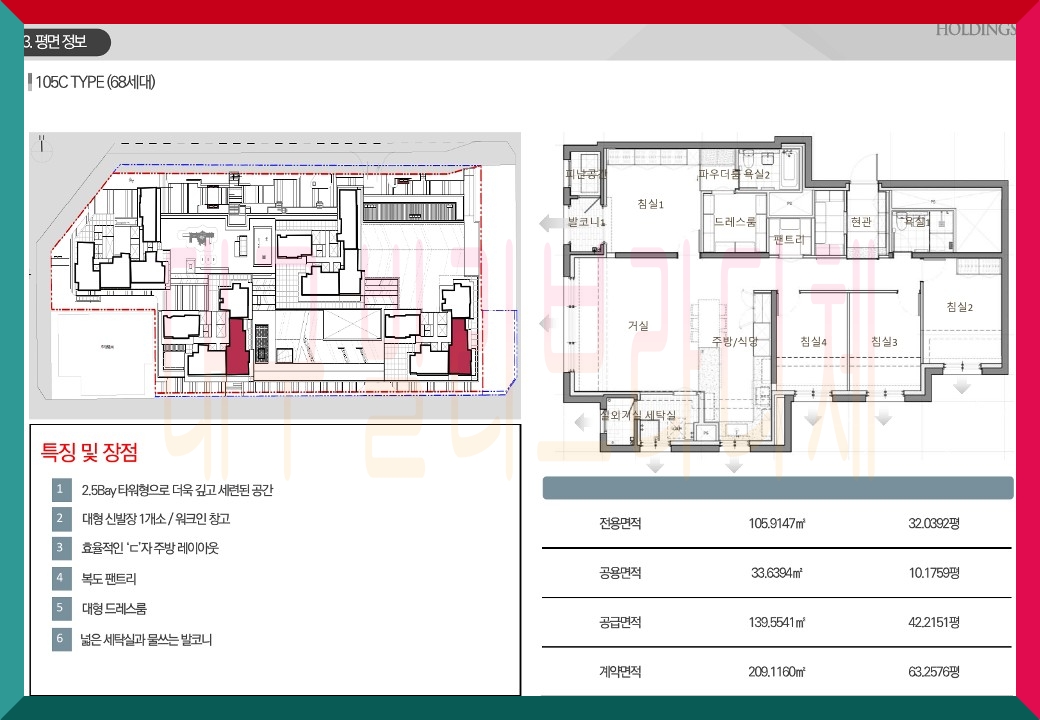Click the '209.1160㎡' value
The height and width of the screenshot is (720, 1040).
click(x=777, y=672)
